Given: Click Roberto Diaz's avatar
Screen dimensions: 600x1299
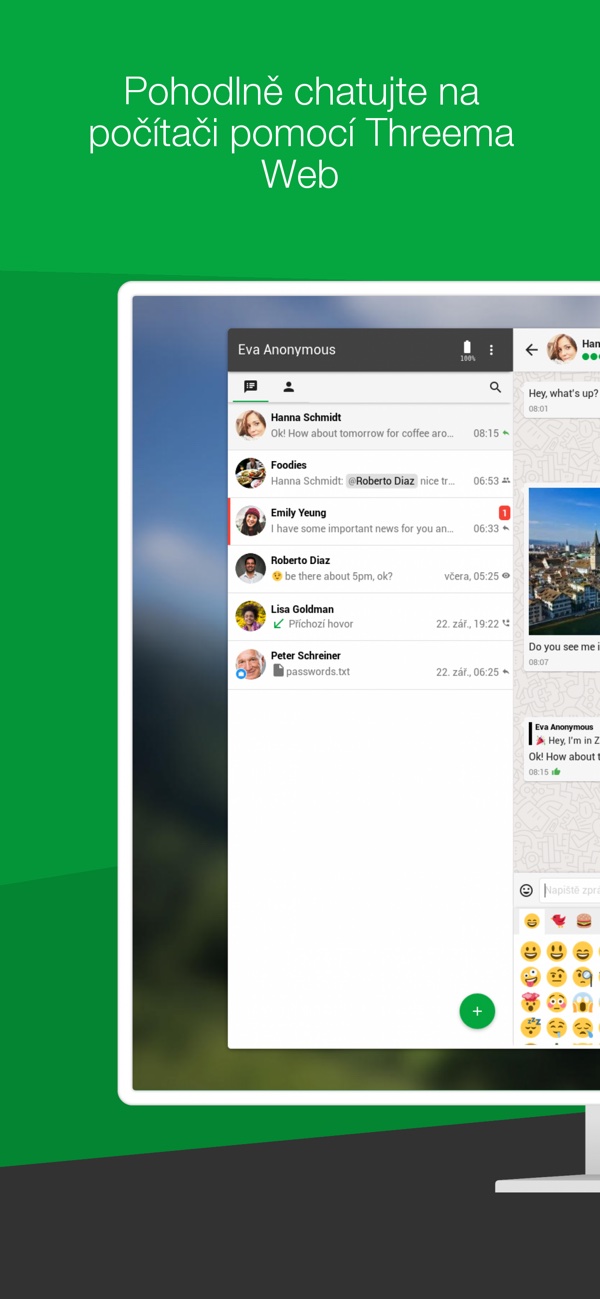Looking at the screenshot, I should 250,569.
